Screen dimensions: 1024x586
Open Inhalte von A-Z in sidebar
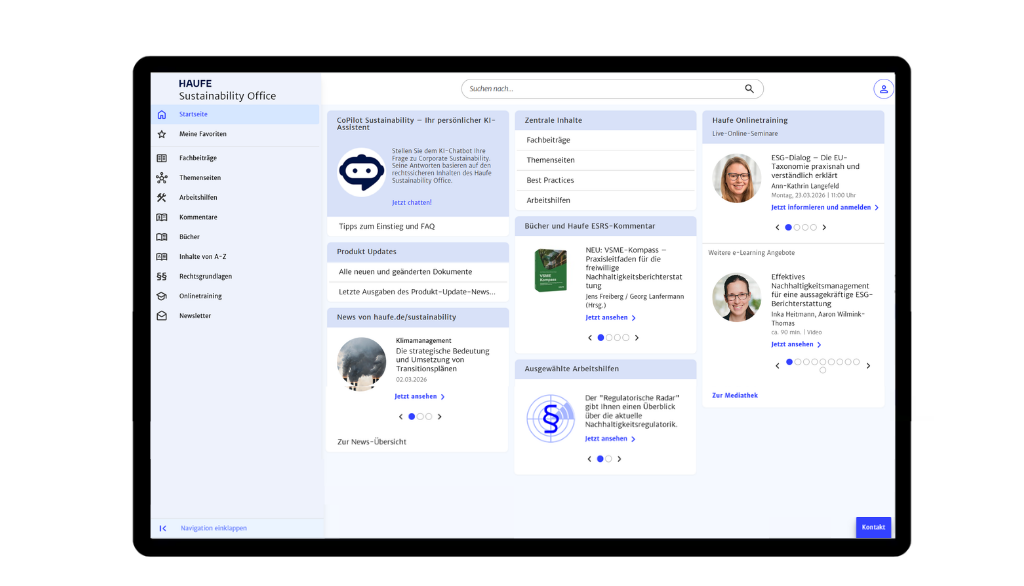click(x=203, y=256)
